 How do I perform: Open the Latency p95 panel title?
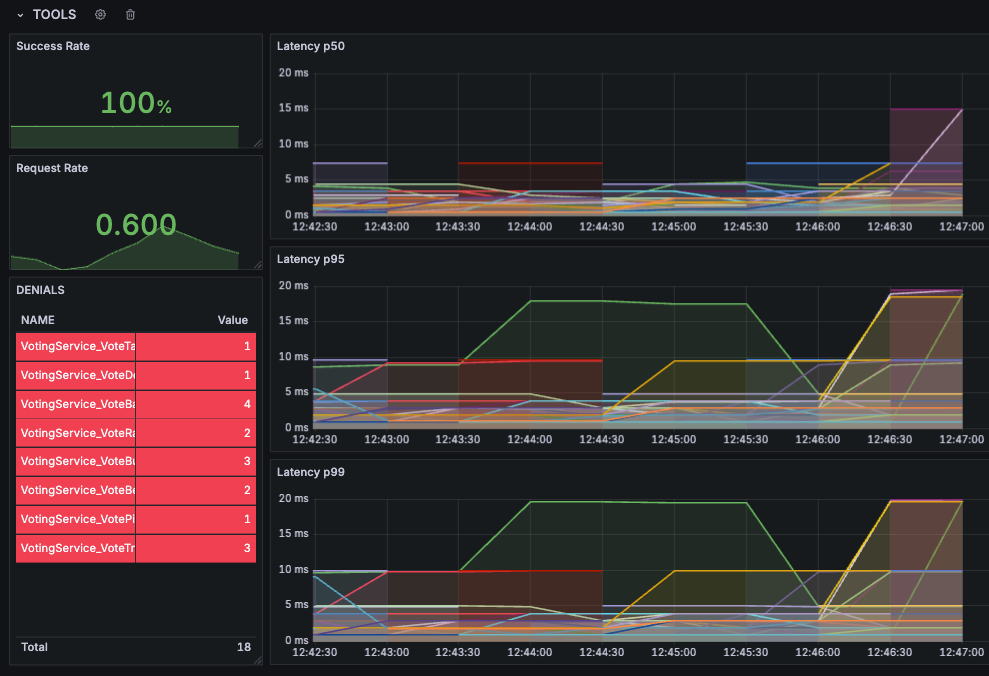[x=311, y=259]
